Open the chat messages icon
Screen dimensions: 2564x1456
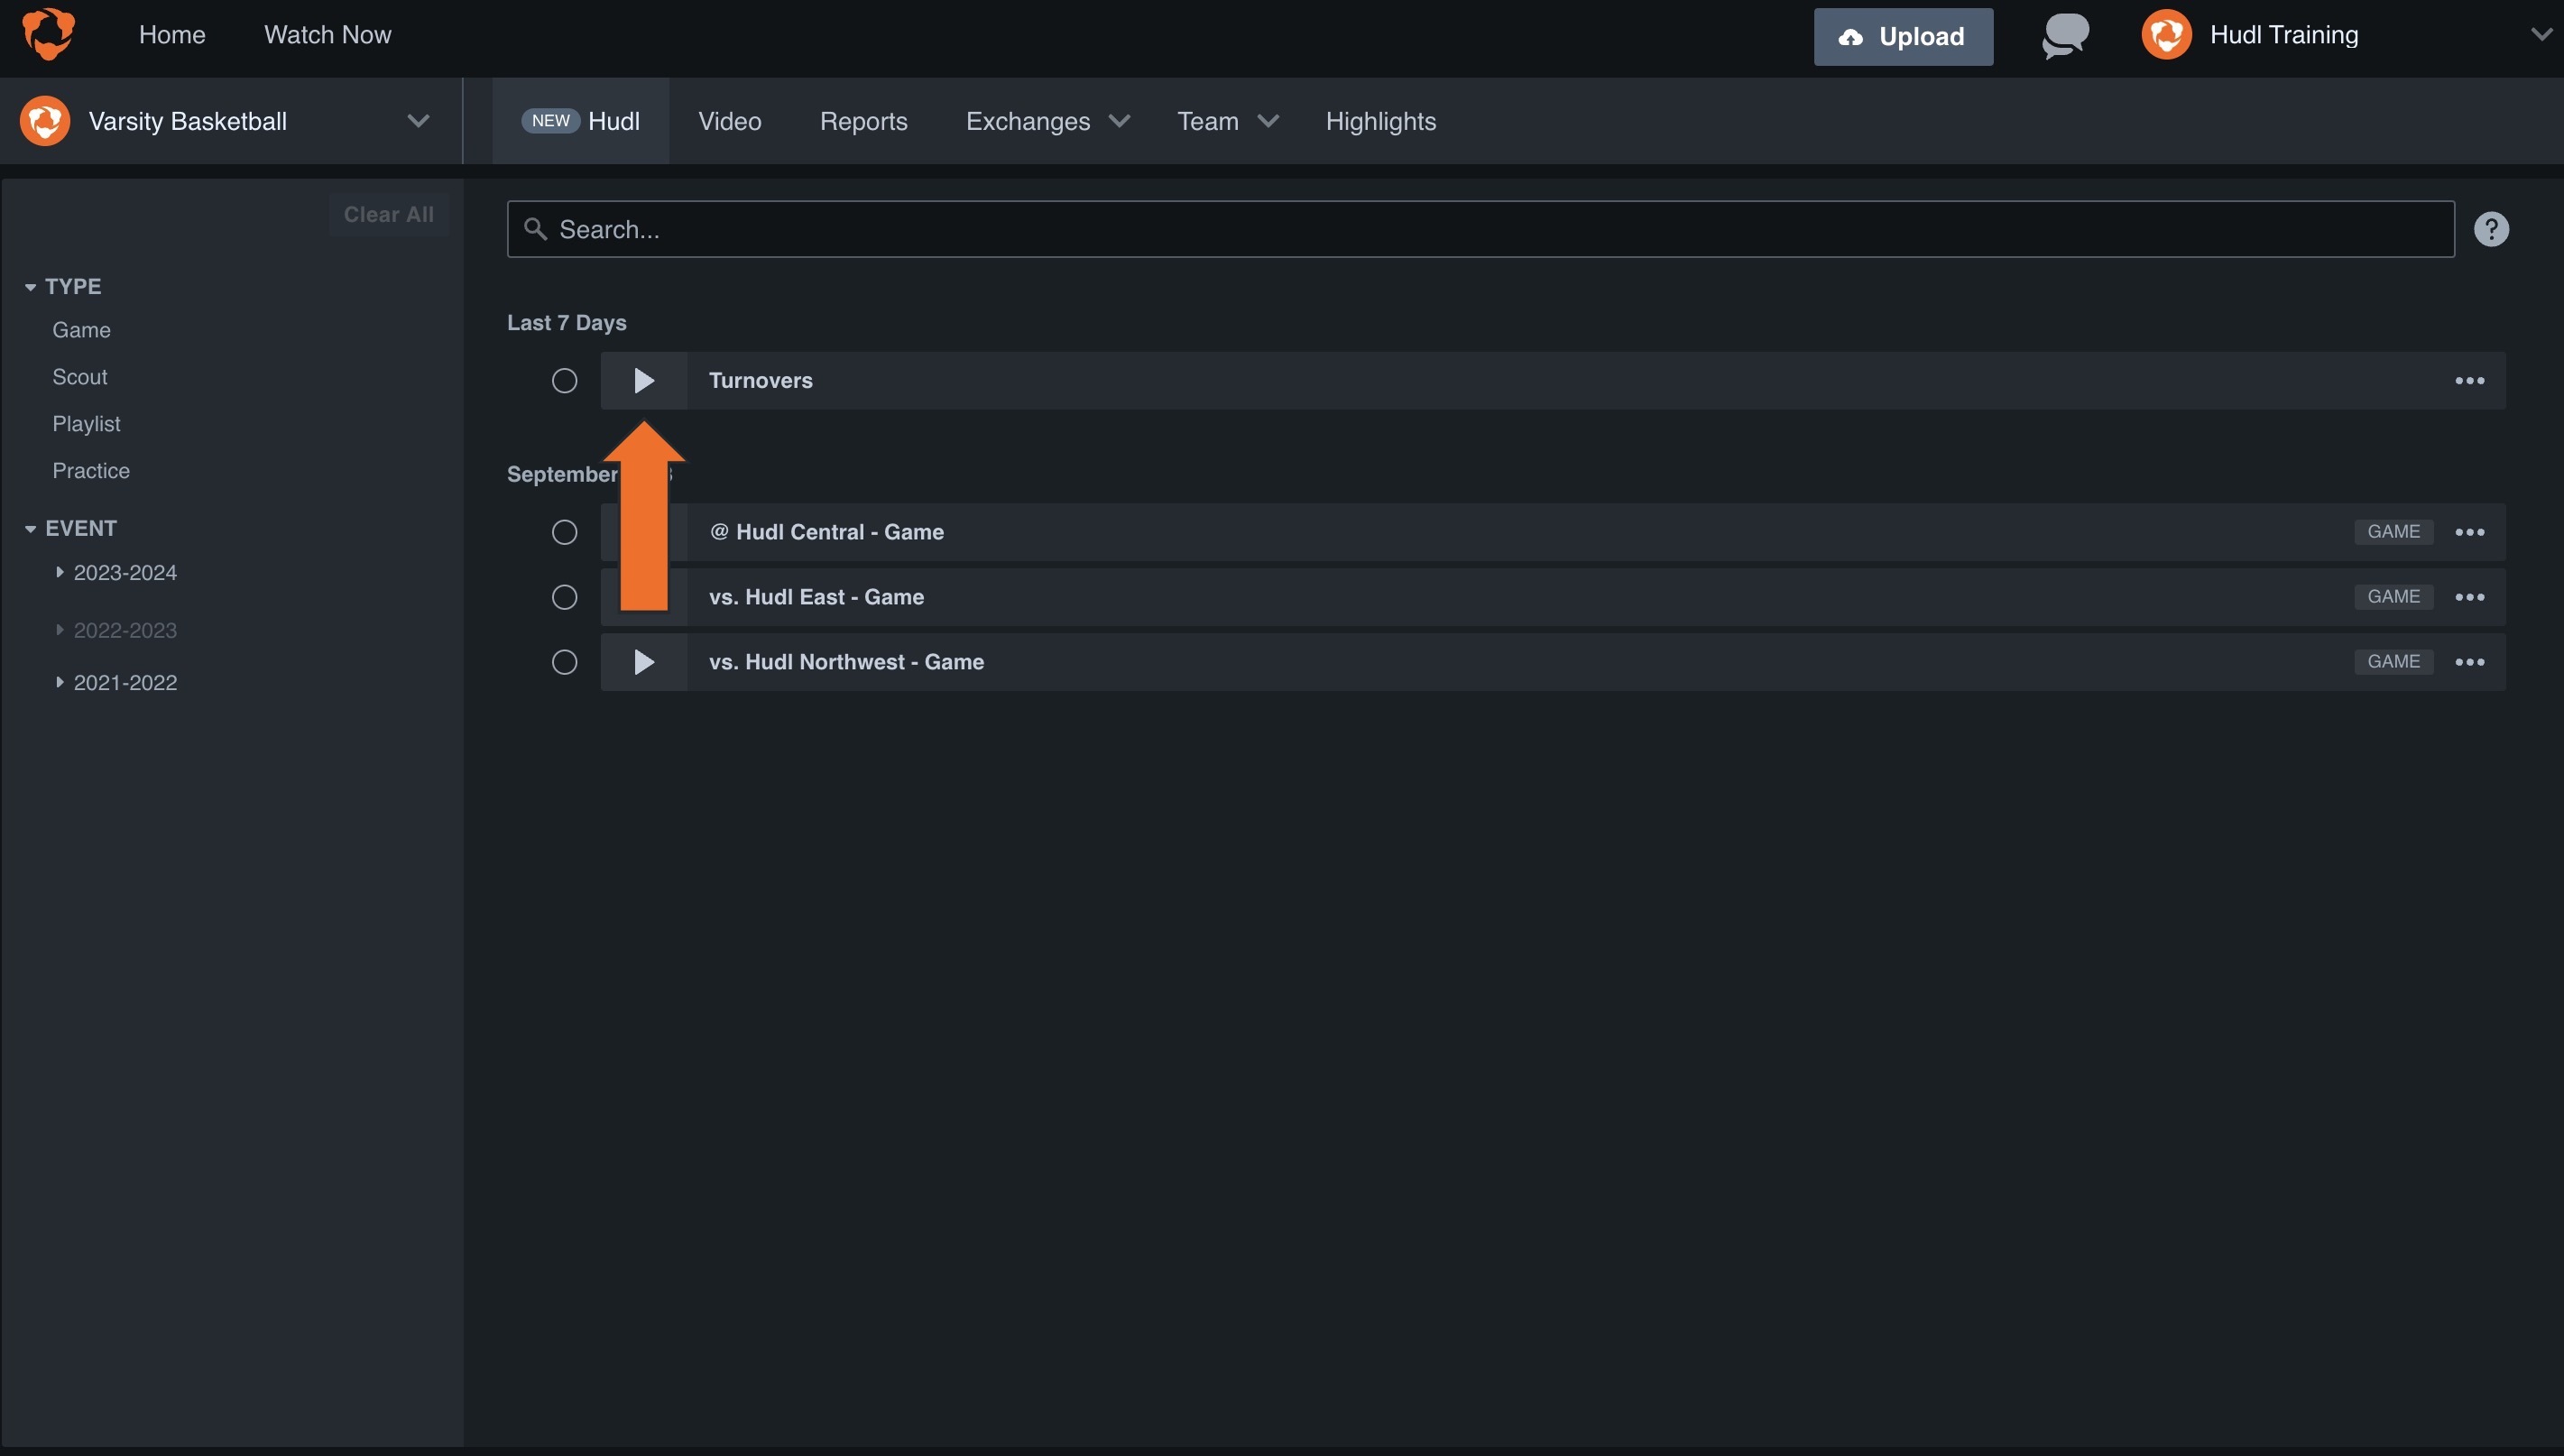[x=2064, y=35]
